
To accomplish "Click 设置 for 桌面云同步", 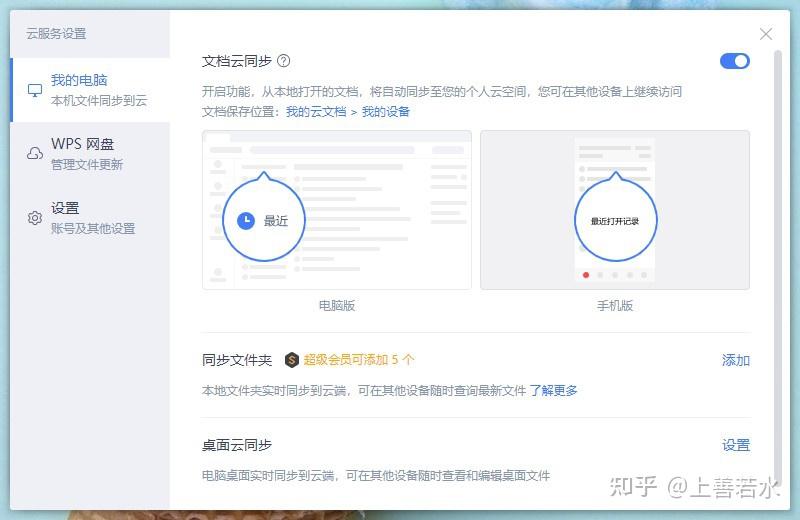I will coord(736,445).
